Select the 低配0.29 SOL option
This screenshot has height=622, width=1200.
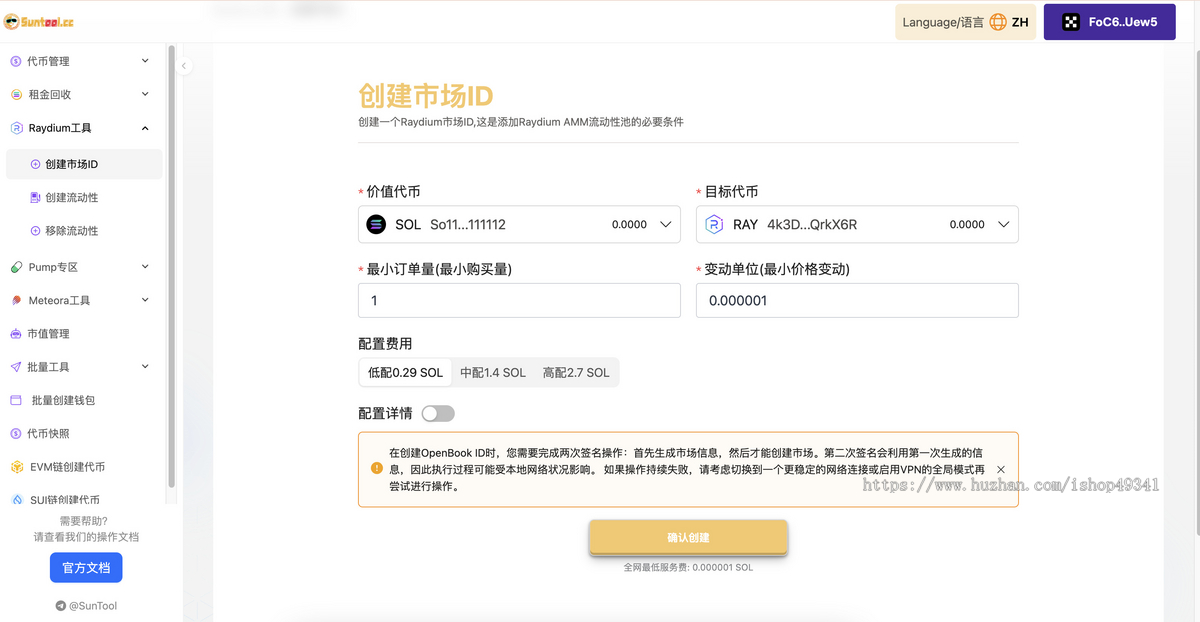point(405,373)
